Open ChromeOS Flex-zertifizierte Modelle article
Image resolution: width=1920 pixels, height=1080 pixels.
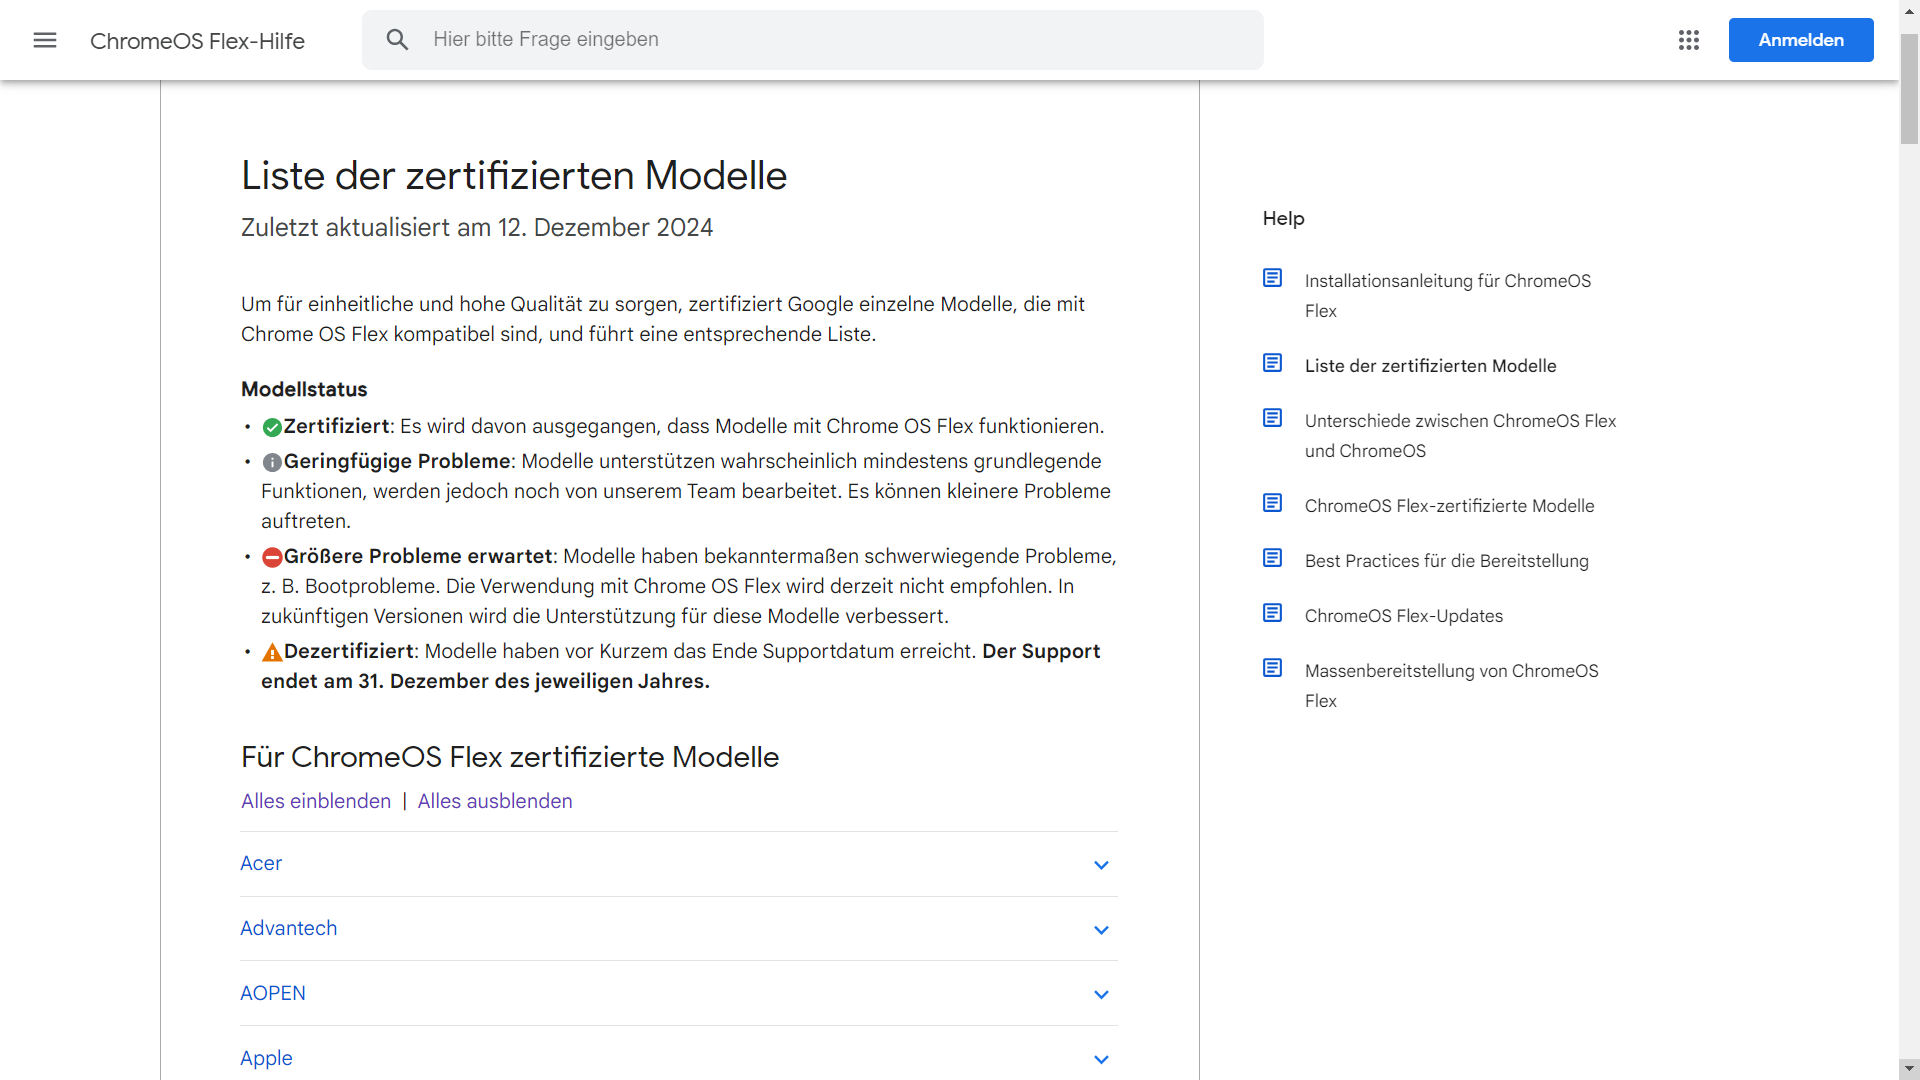(1449, 506)
